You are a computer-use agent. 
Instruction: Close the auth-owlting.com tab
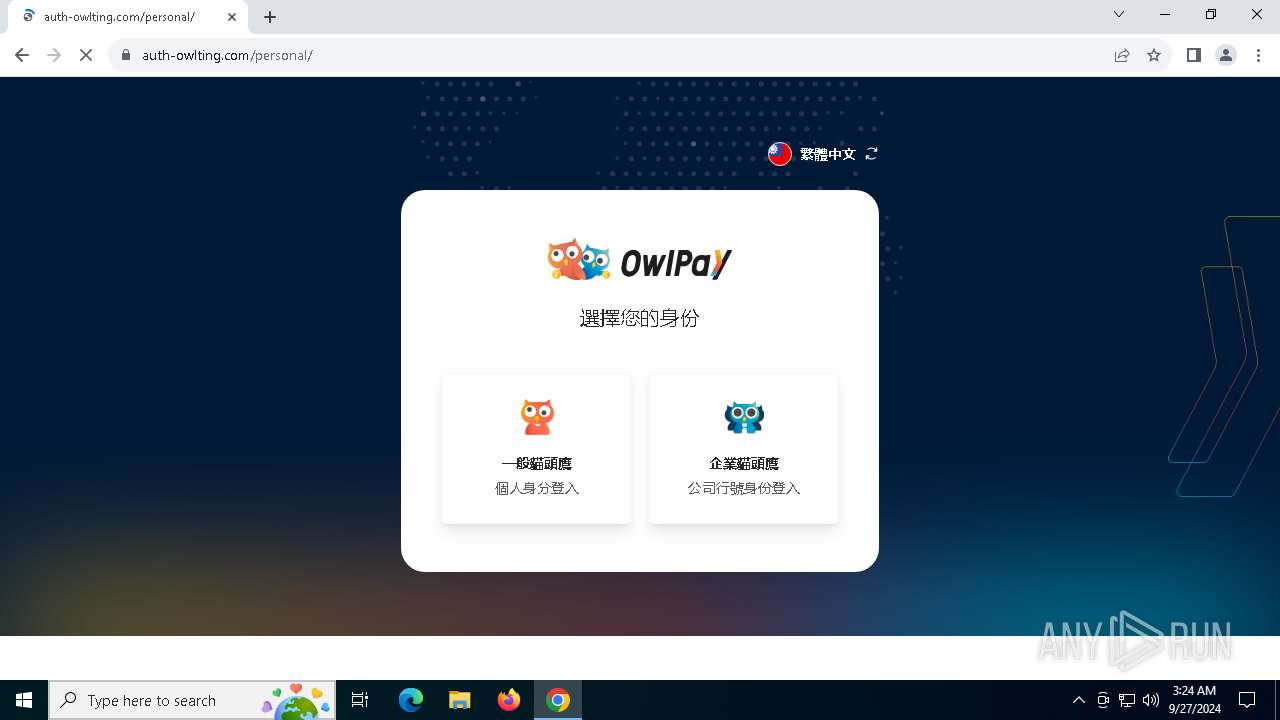pos(232,17)
